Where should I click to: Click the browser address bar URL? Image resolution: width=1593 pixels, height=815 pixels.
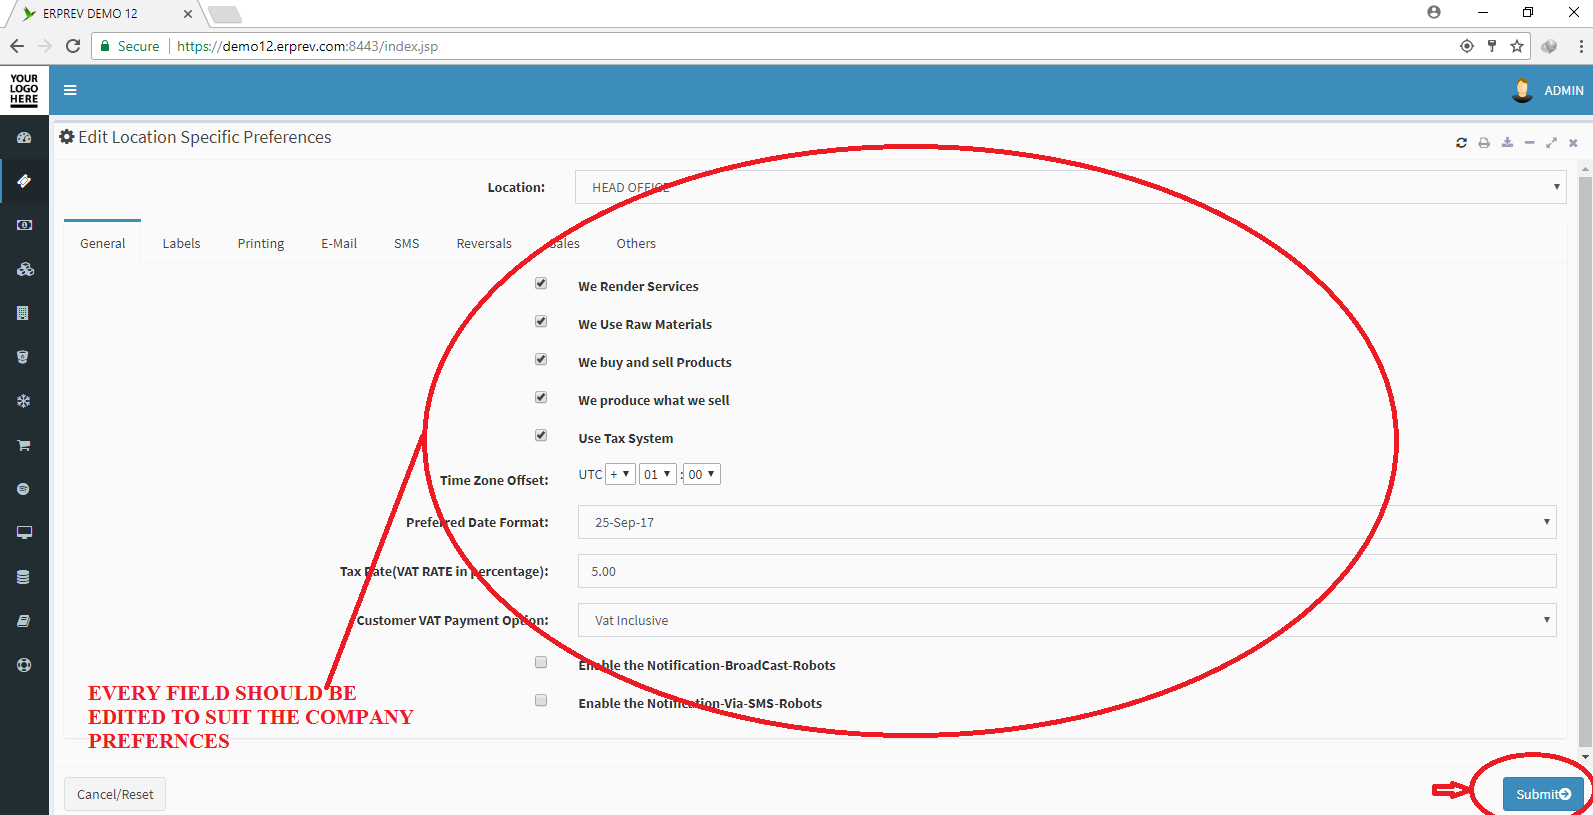[307, 46]
